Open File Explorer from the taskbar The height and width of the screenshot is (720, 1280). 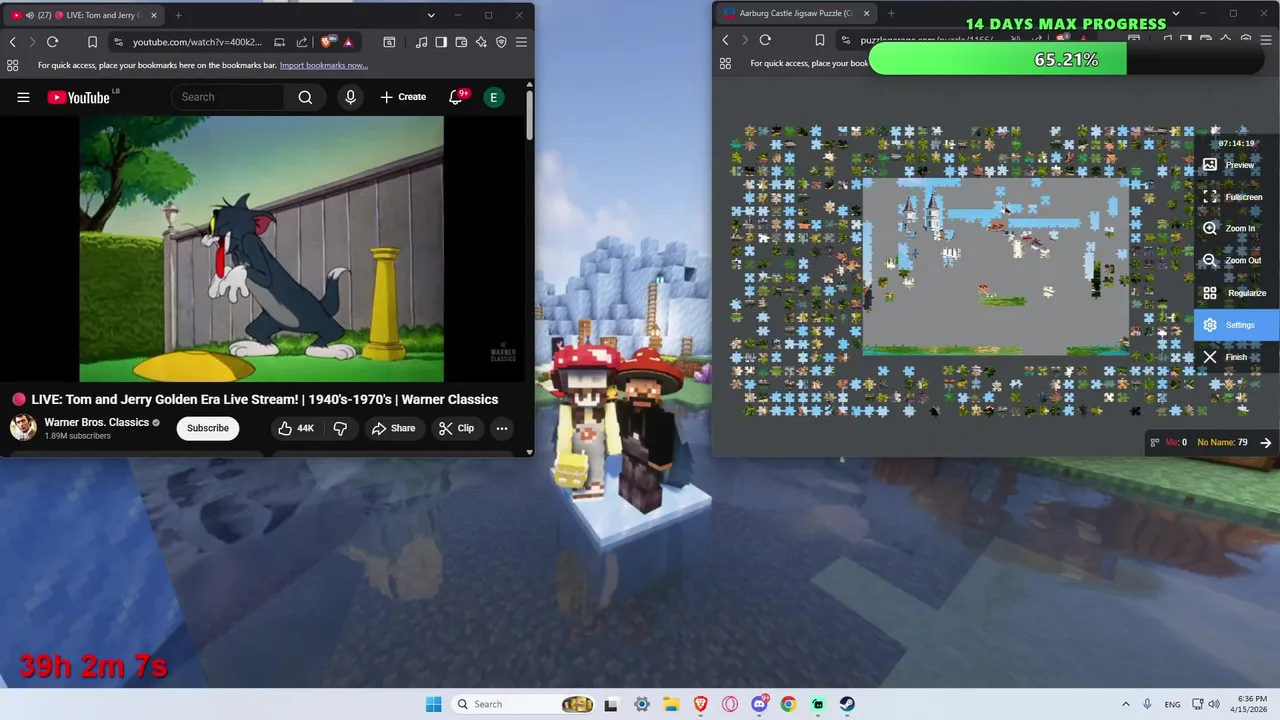pyautogui.click(x=671, y=704)
